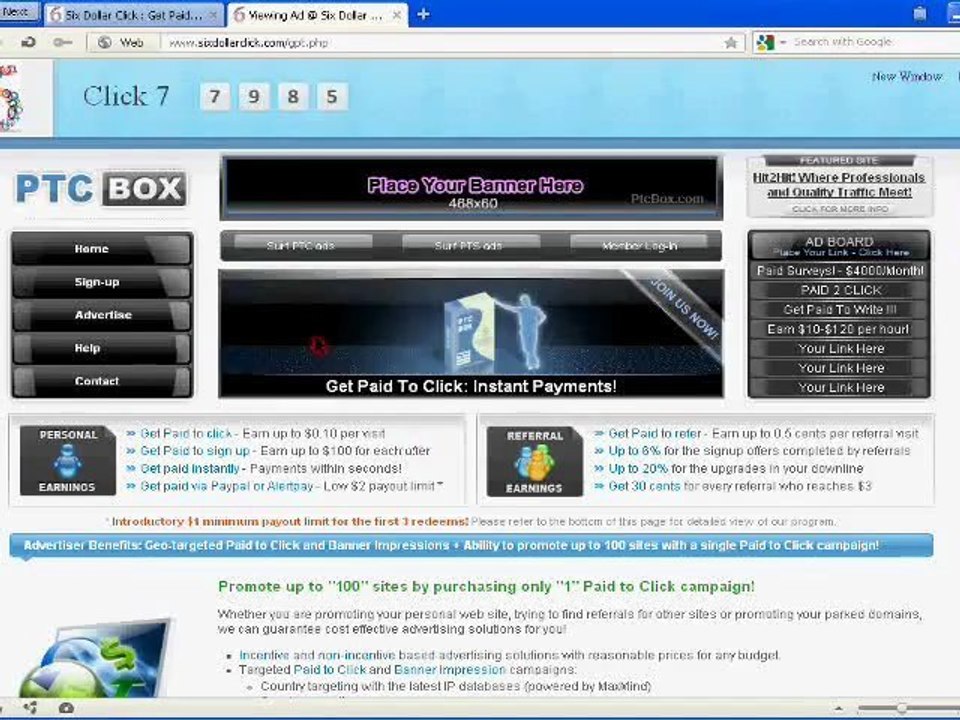Click the Next button at window top-left
960x720 pixels.
click(17, 12)
